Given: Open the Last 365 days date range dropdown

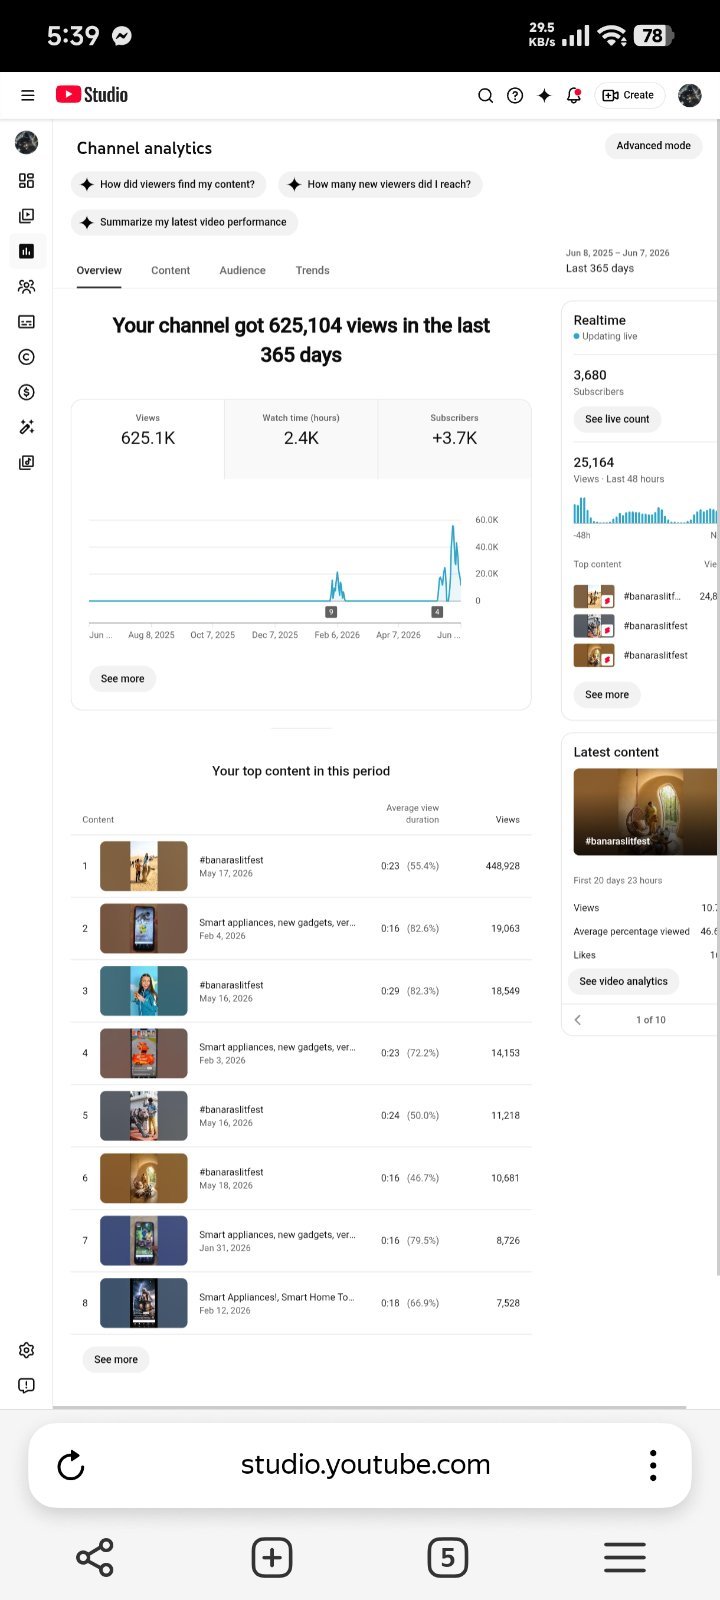Looking at the screenshot, I should (618, 261).
